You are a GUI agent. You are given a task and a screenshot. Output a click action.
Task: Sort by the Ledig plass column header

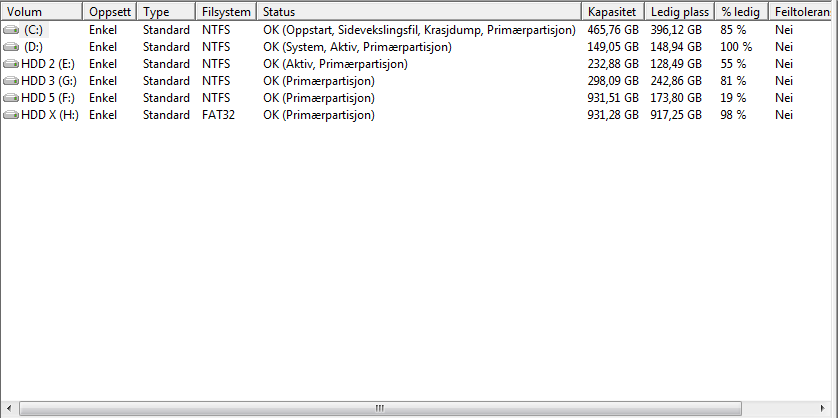(x=680, y=12)
